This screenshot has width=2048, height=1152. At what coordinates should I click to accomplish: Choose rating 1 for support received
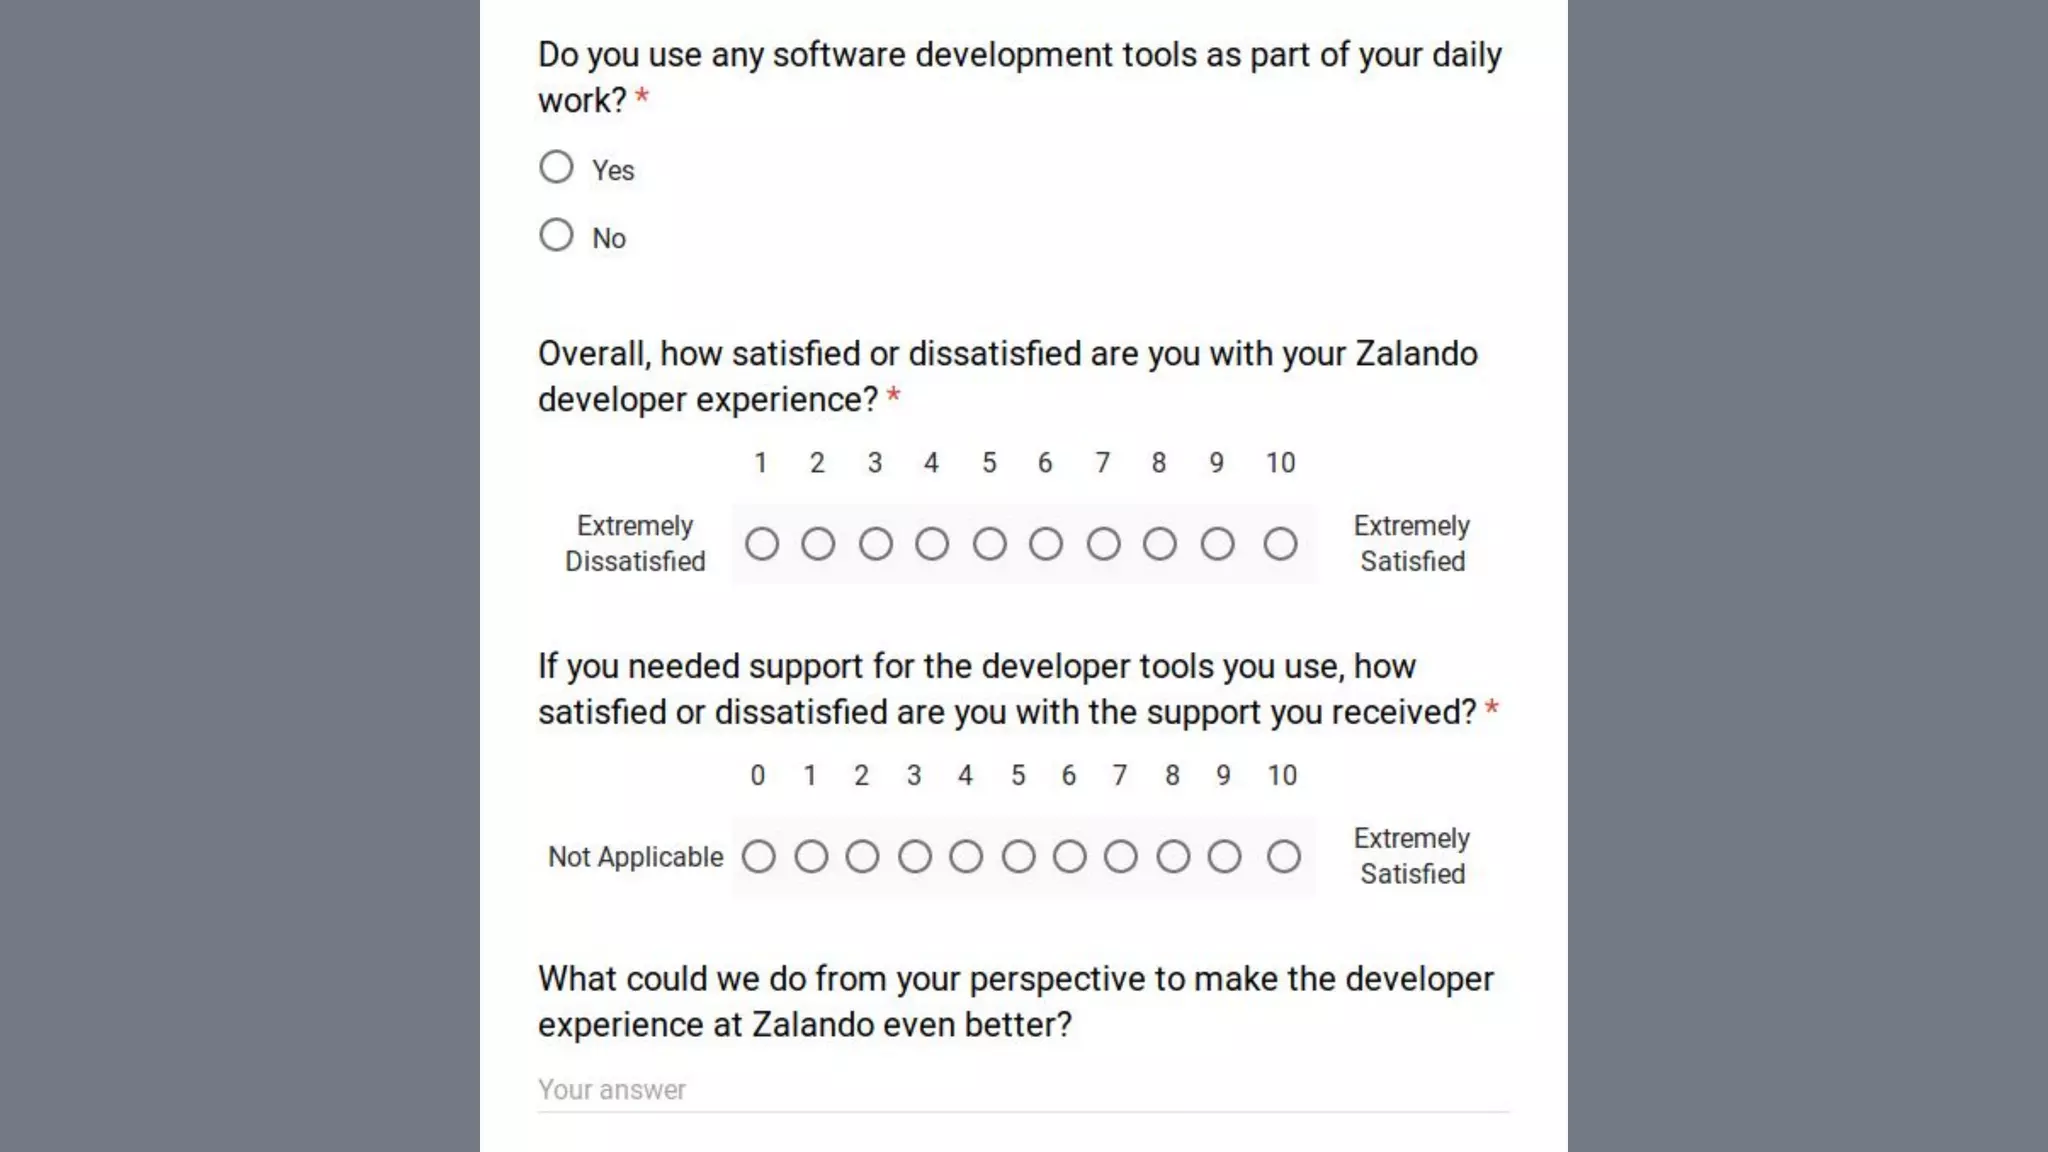811,857
